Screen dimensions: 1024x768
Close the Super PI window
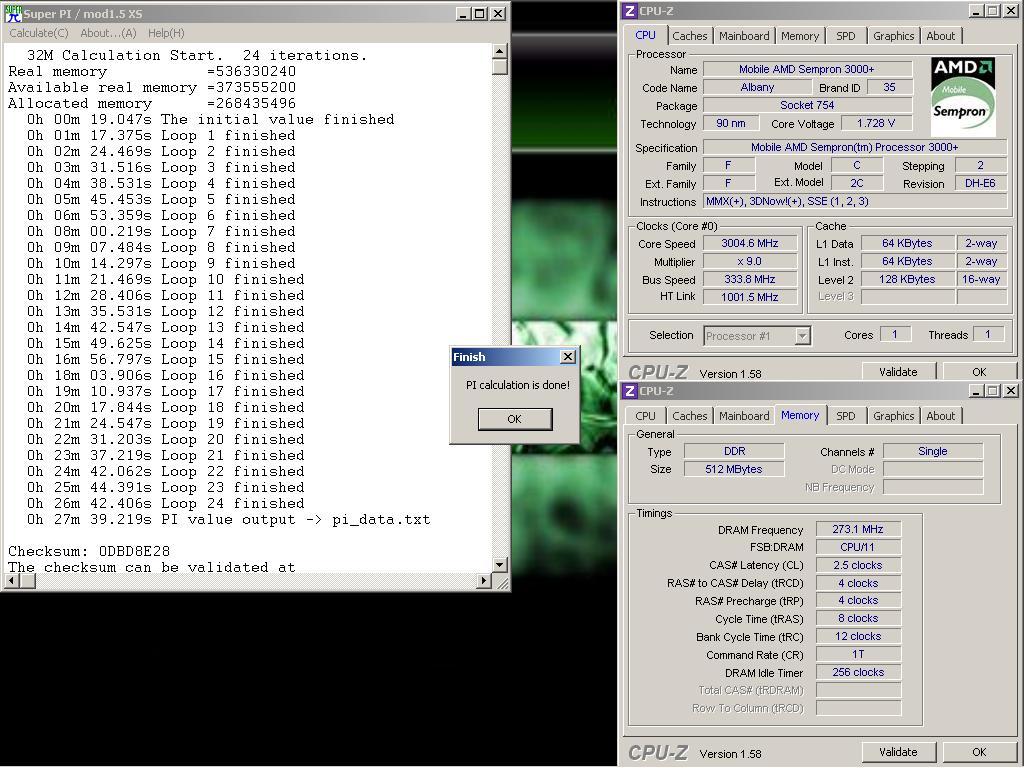click(x=498, y=14)
